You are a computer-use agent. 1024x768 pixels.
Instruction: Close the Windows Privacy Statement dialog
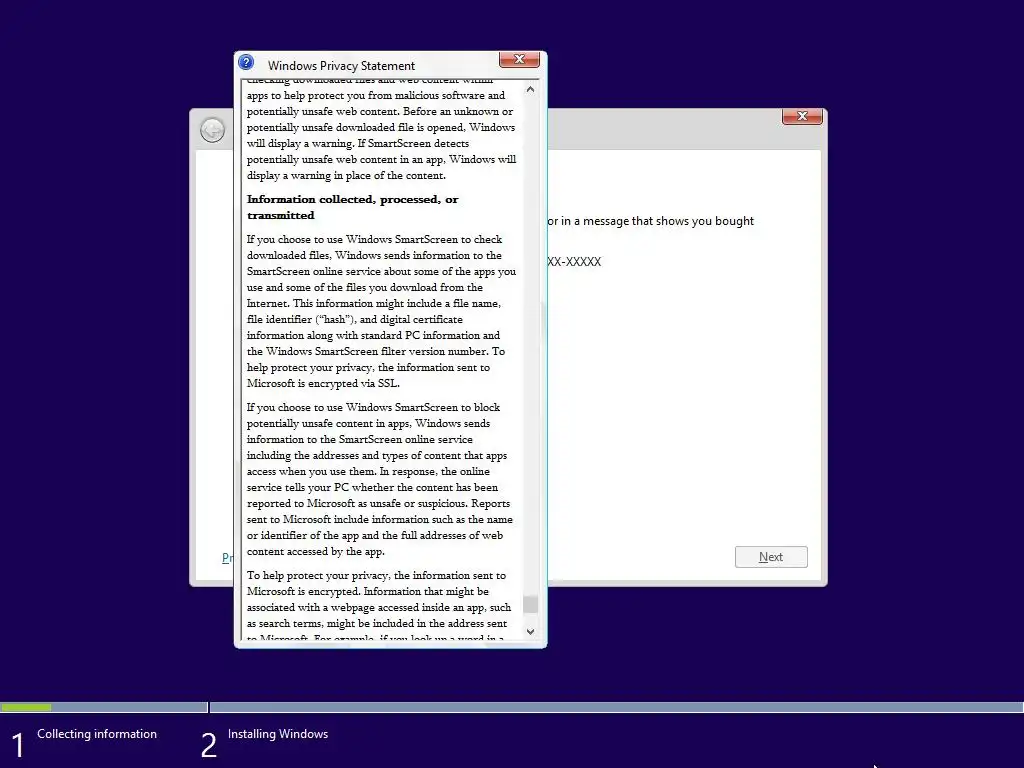pyautogui.click(x=519, y=59)
